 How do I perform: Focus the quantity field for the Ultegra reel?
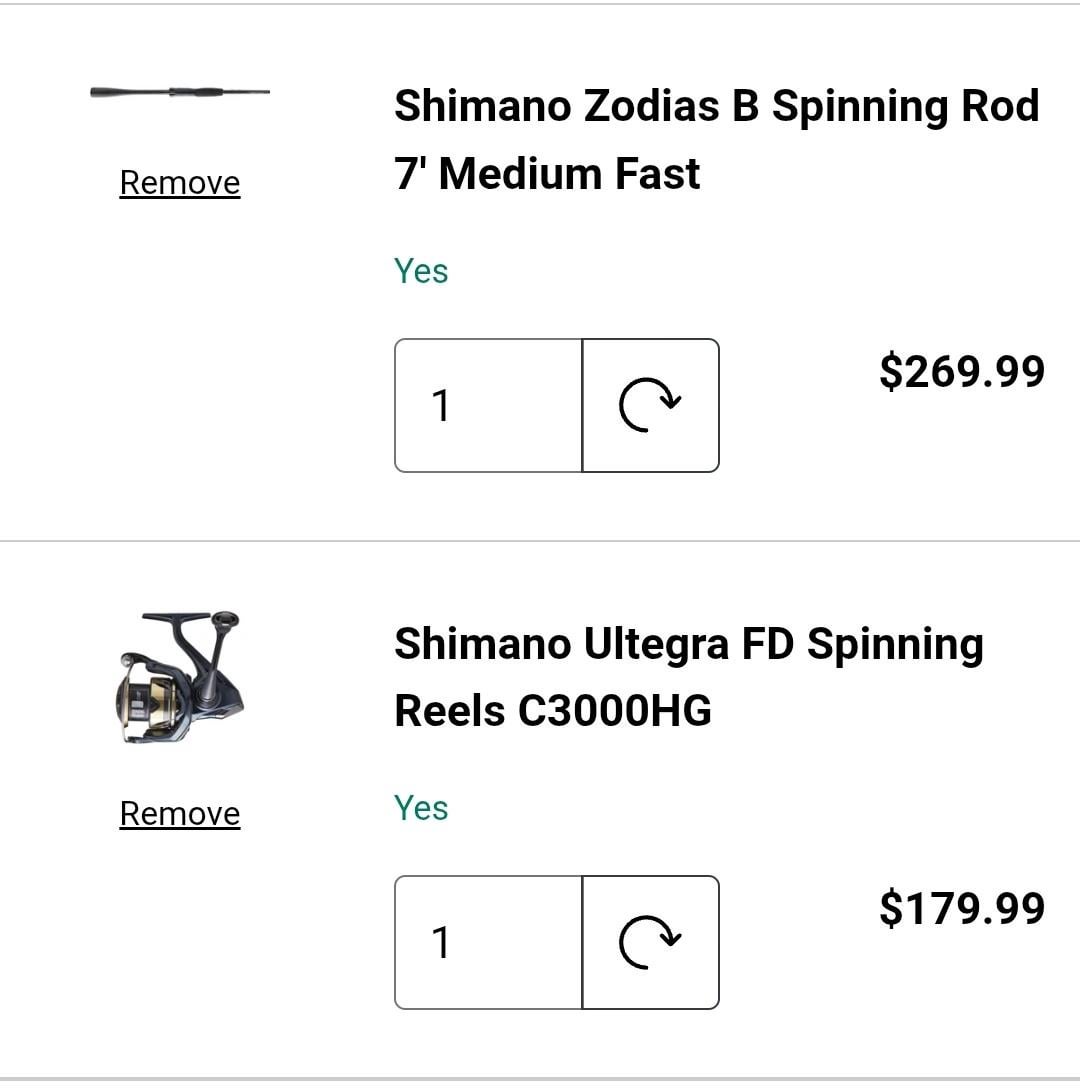coord(488,942)
